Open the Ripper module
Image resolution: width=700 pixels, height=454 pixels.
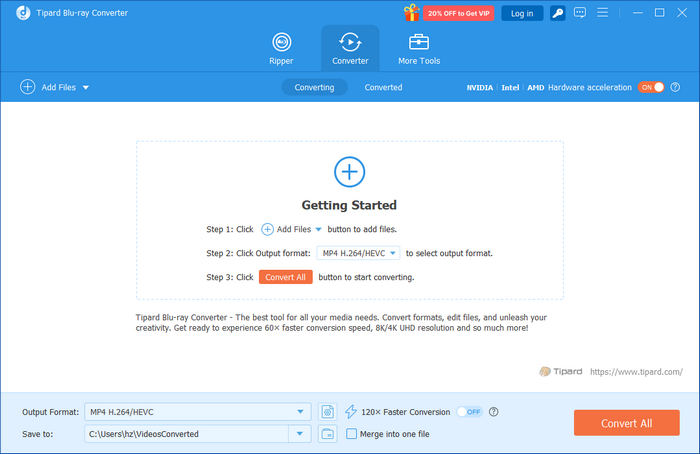(282, 49)
